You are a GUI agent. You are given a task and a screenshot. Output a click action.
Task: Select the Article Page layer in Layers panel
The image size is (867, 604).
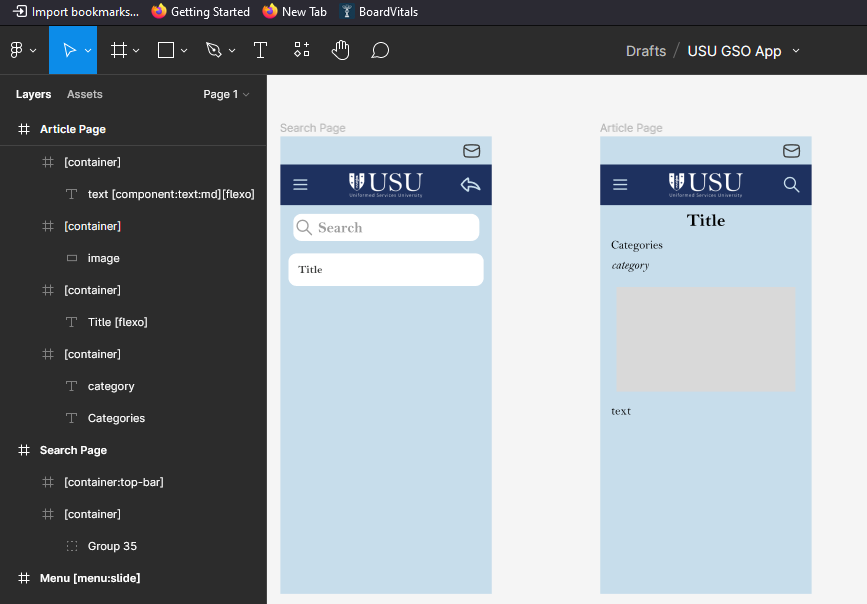coord(133,129)
